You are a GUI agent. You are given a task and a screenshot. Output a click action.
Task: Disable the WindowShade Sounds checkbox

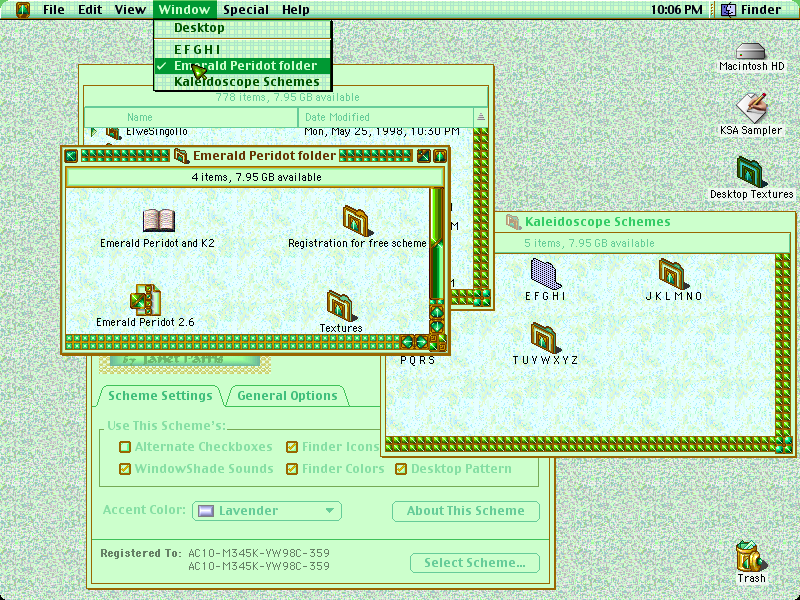click(124, 468)
